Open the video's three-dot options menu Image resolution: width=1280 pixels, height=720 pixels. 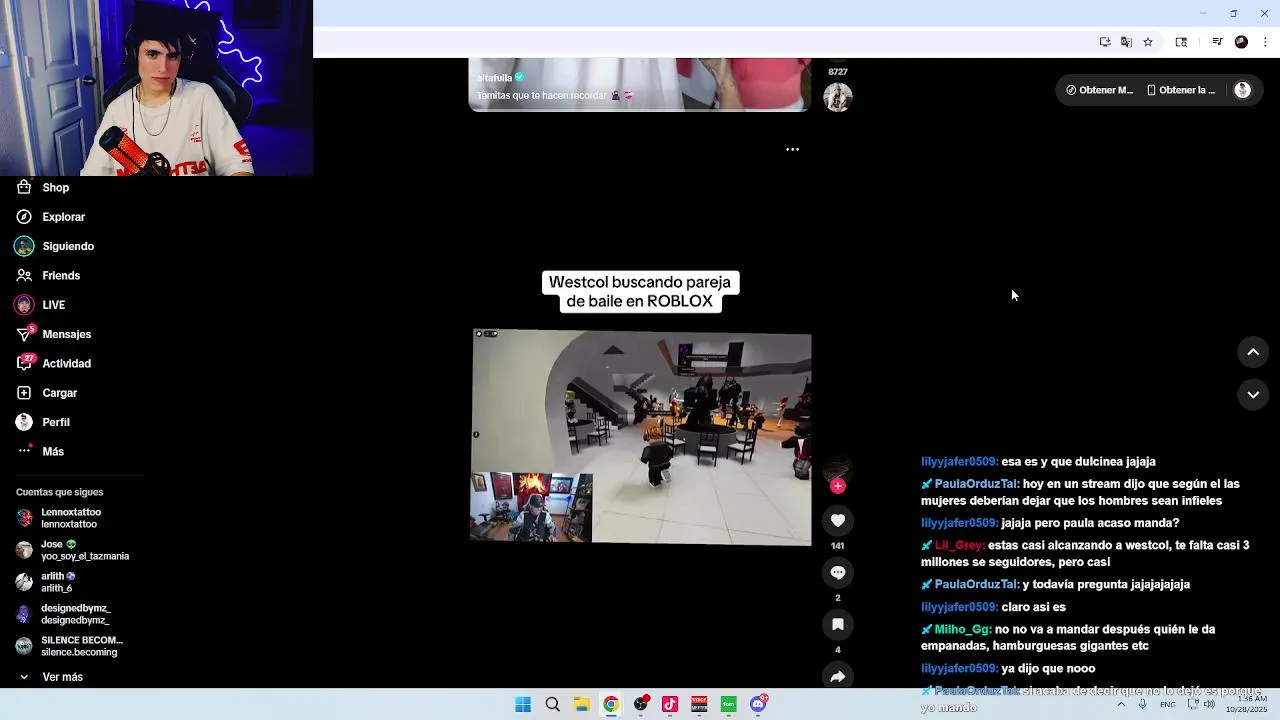click(x=792, y=149)
